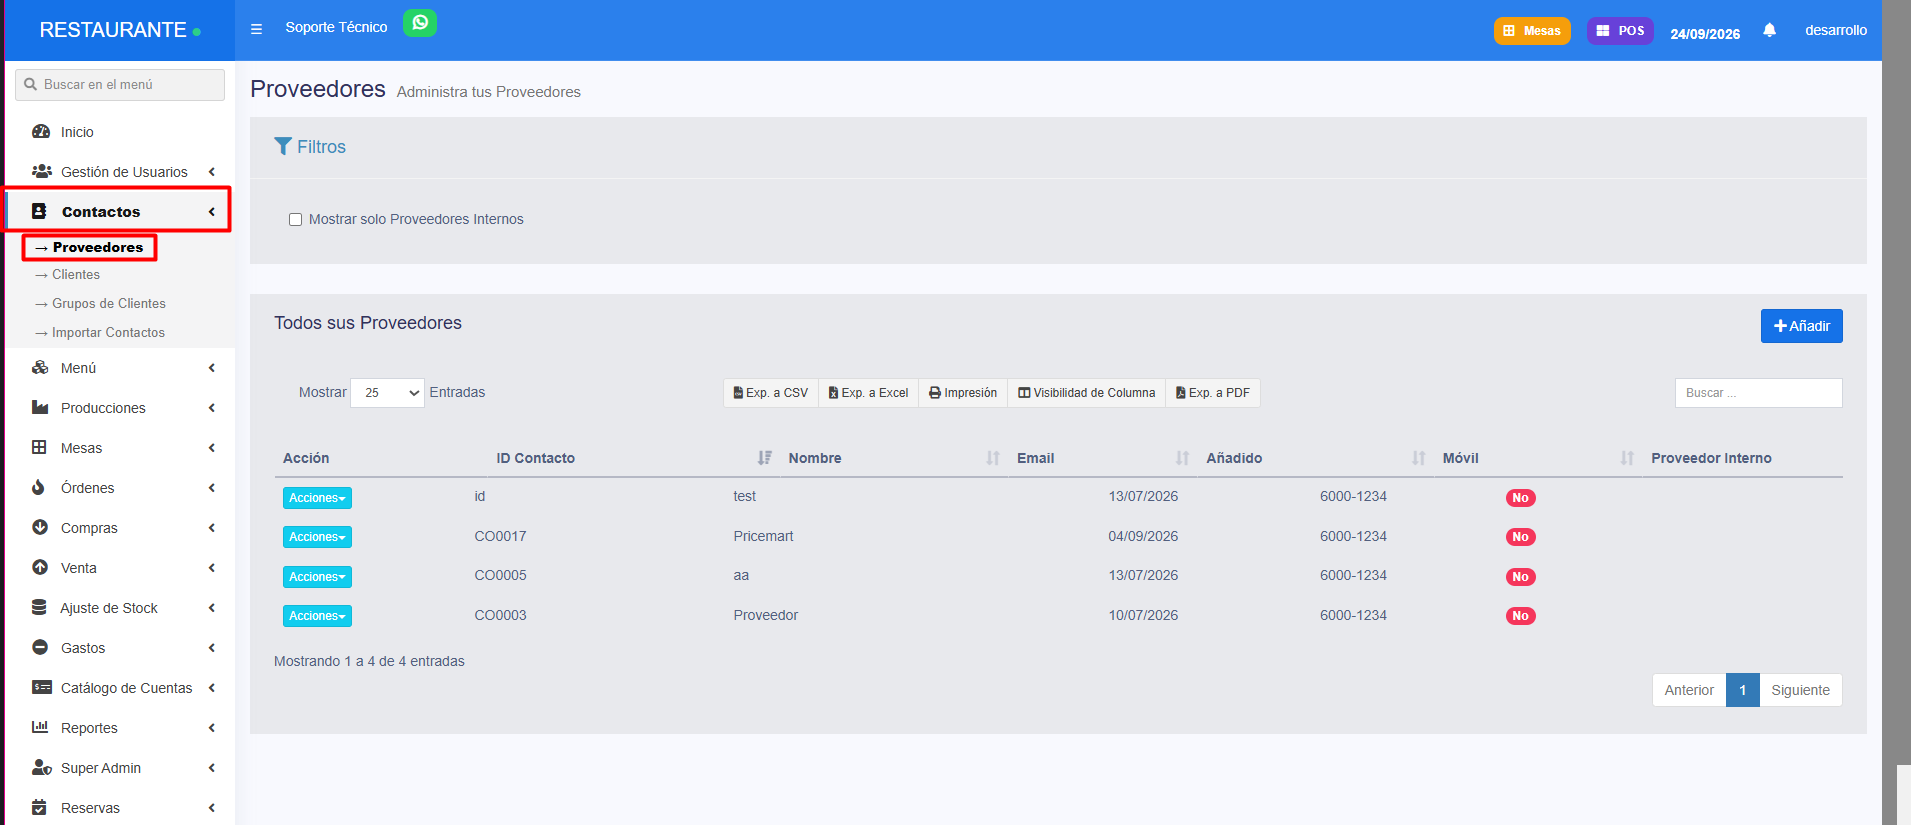Focus the Buscar table search field
The height and width of the screenshot is (825, 1911).
tap(1758, 393)
